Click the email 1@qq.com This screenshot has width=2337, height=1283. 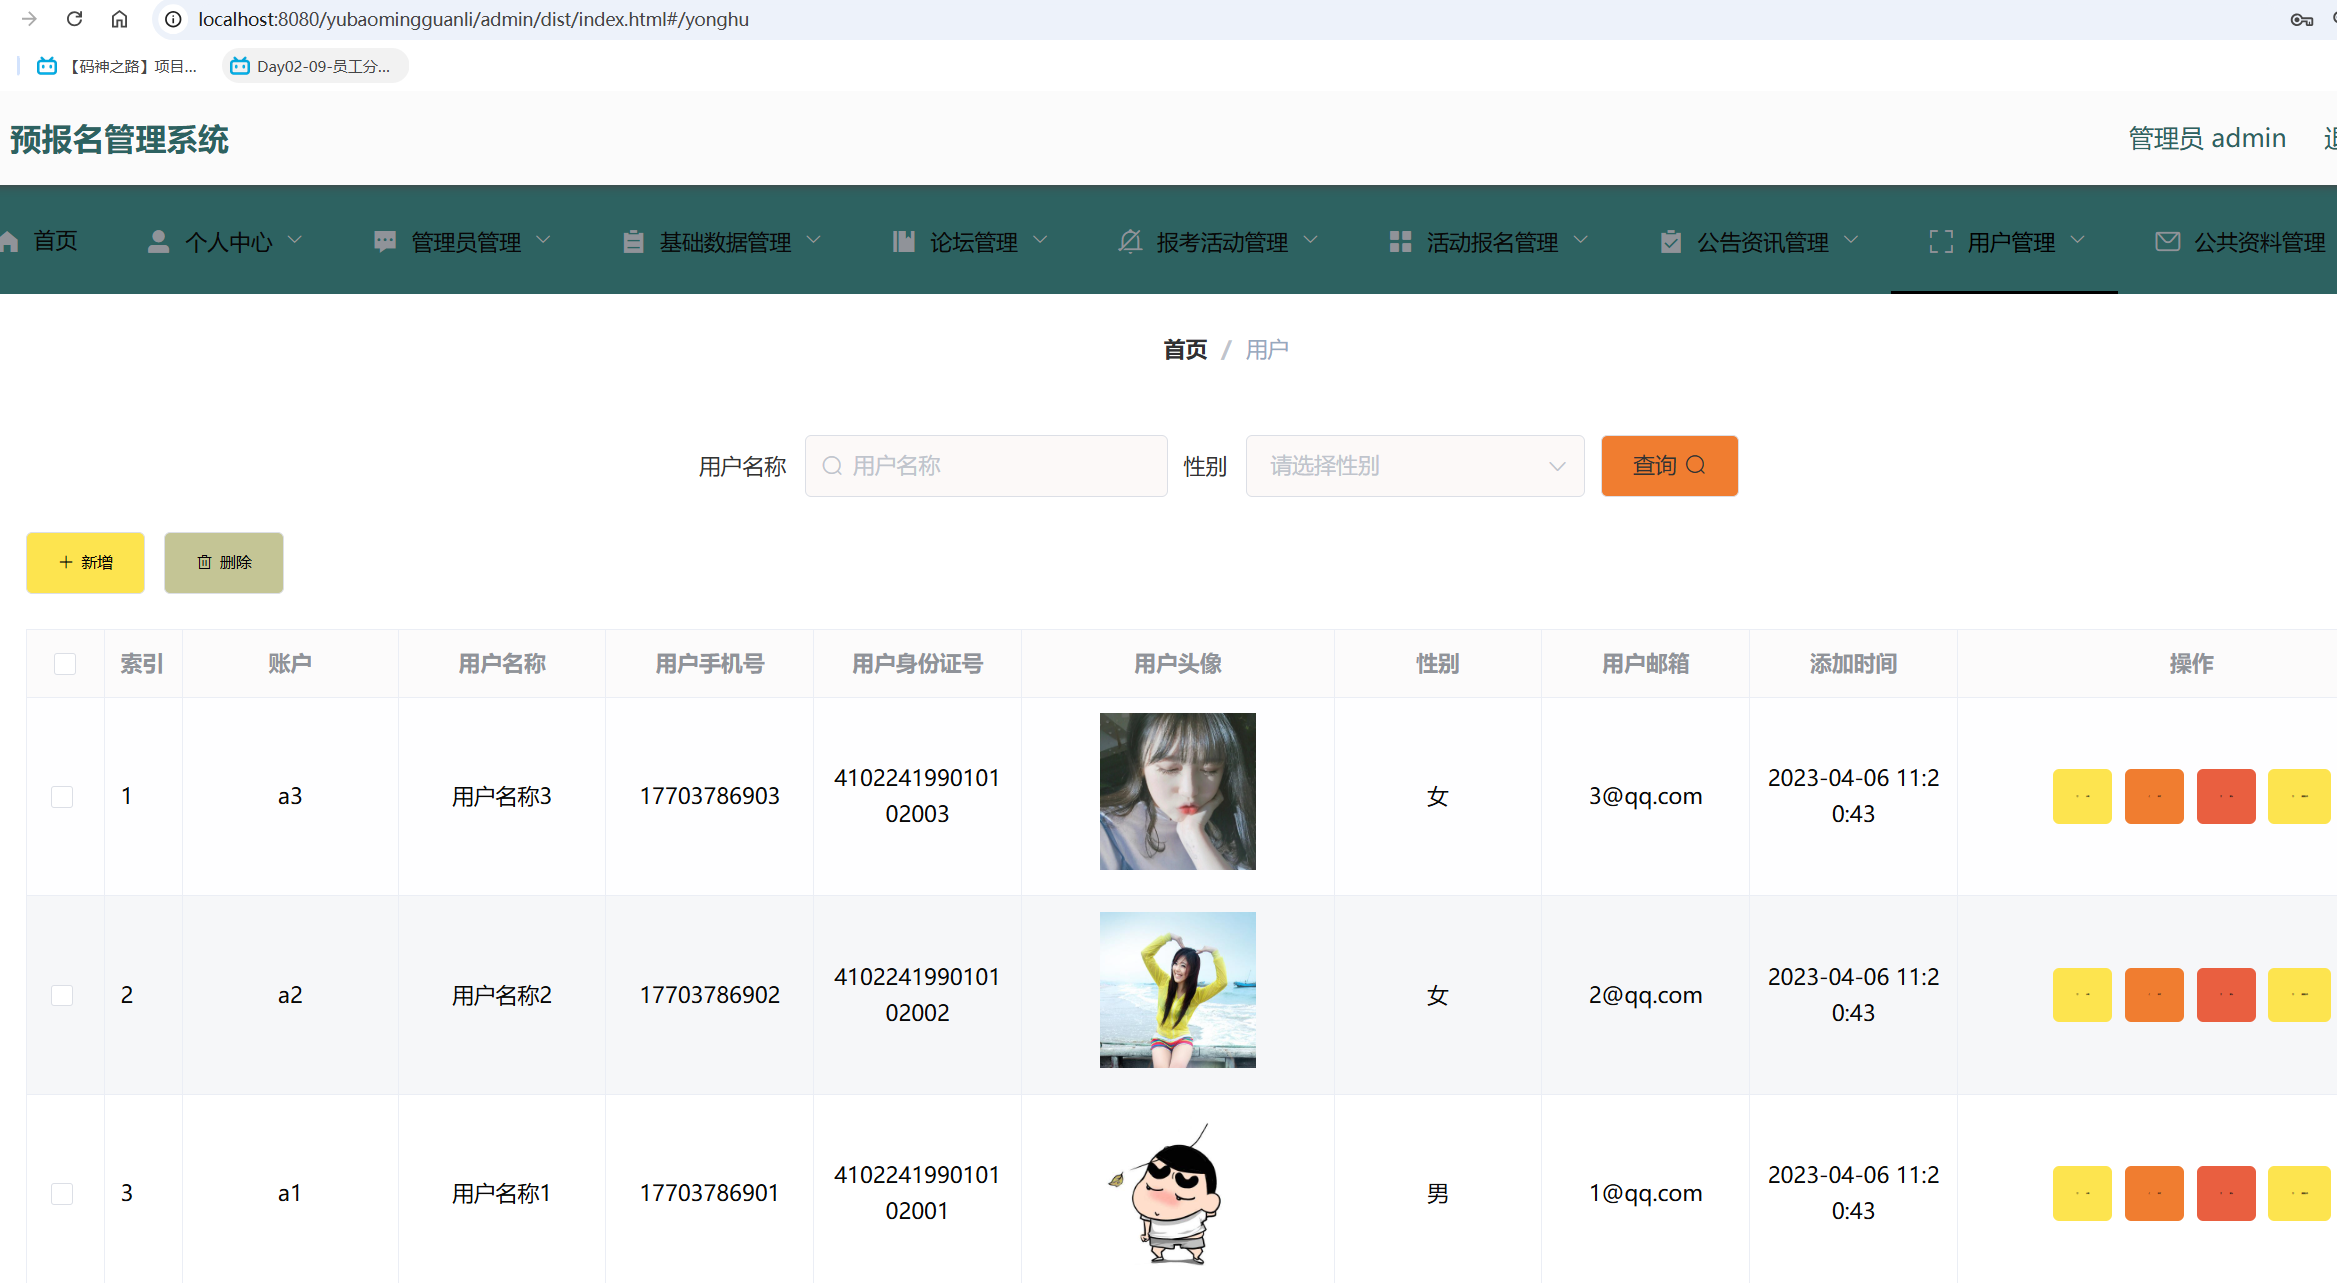1645,1194
